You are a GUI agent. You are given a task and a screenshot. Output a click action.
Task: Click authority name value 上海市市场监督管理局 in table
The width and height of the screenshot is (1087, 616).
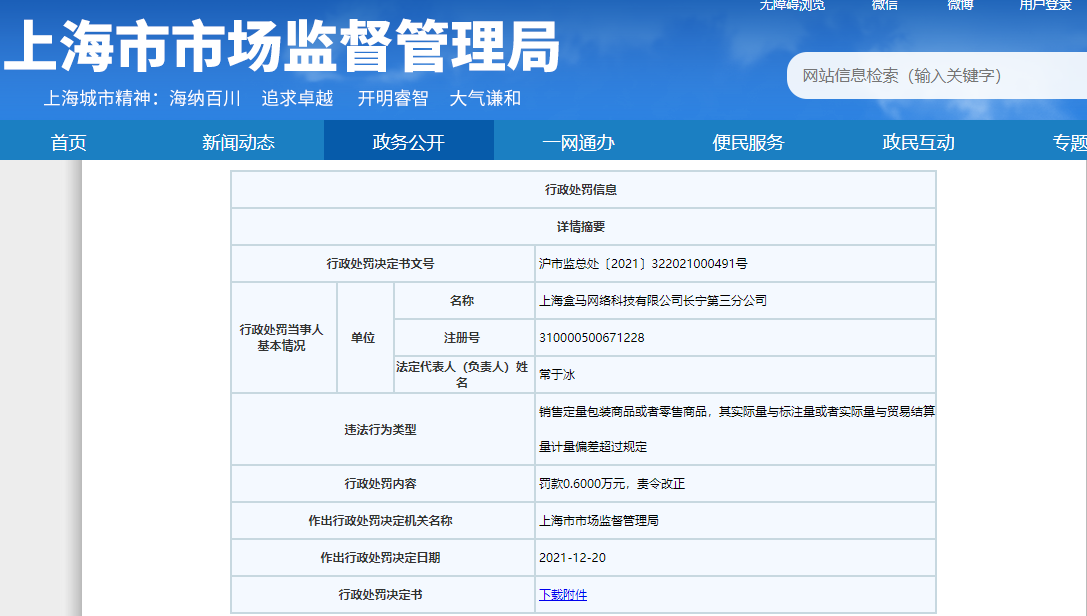point(599,520)
